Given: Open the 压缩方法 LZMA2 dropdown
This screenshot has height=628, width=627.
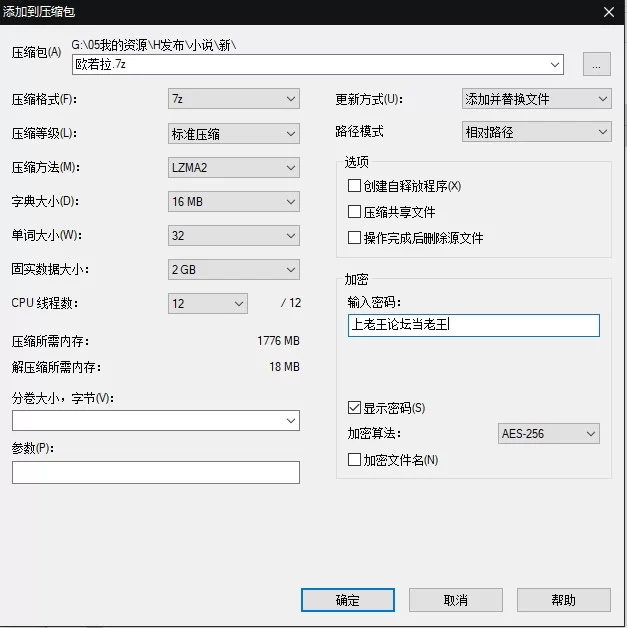Looking at the screenshot, I should pyautogui.click(x=234, y=167).
